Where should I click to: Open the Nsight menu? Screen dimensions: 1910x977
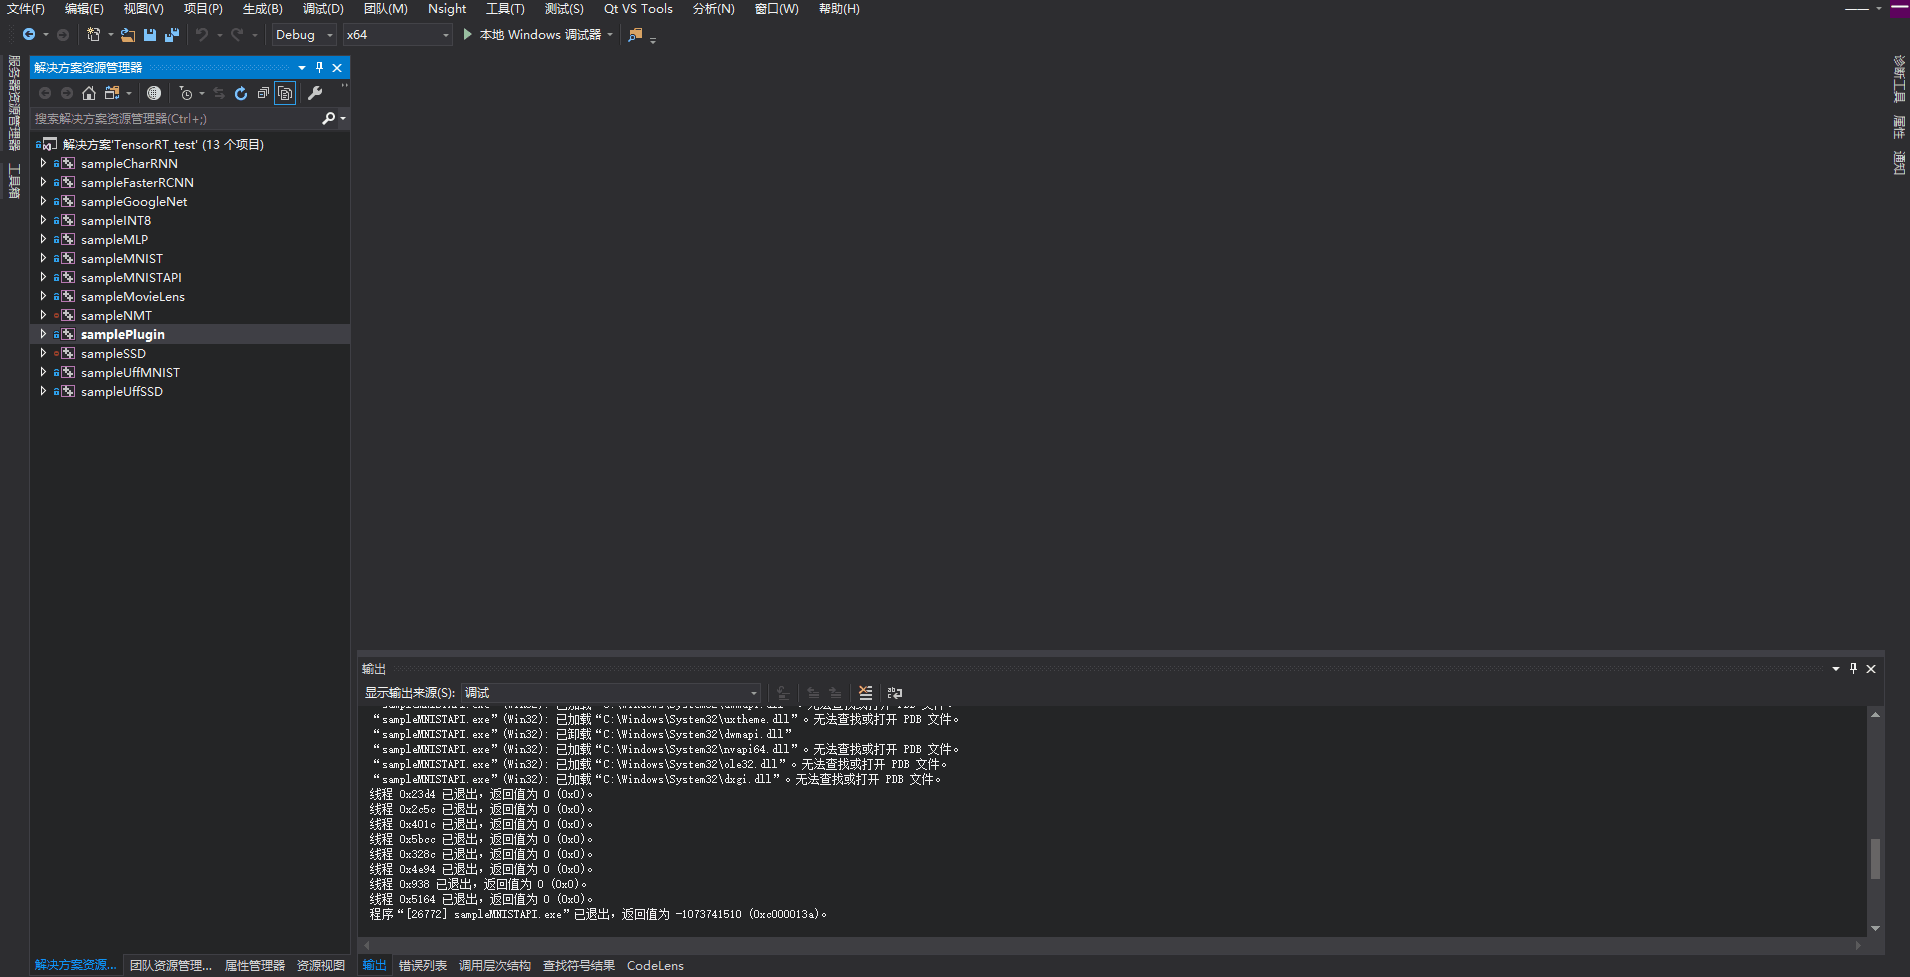(447, 9)
